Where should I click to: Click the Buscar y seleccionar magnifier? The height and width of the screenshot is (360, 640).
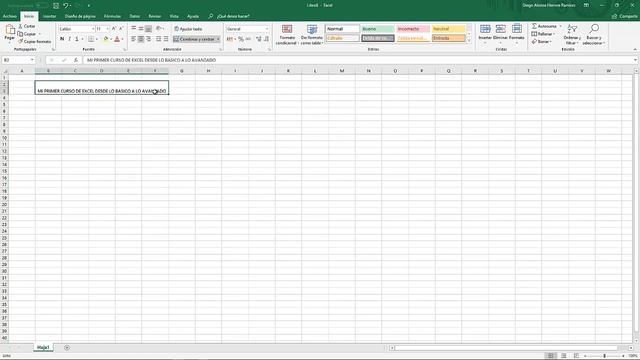click(594, 29)
